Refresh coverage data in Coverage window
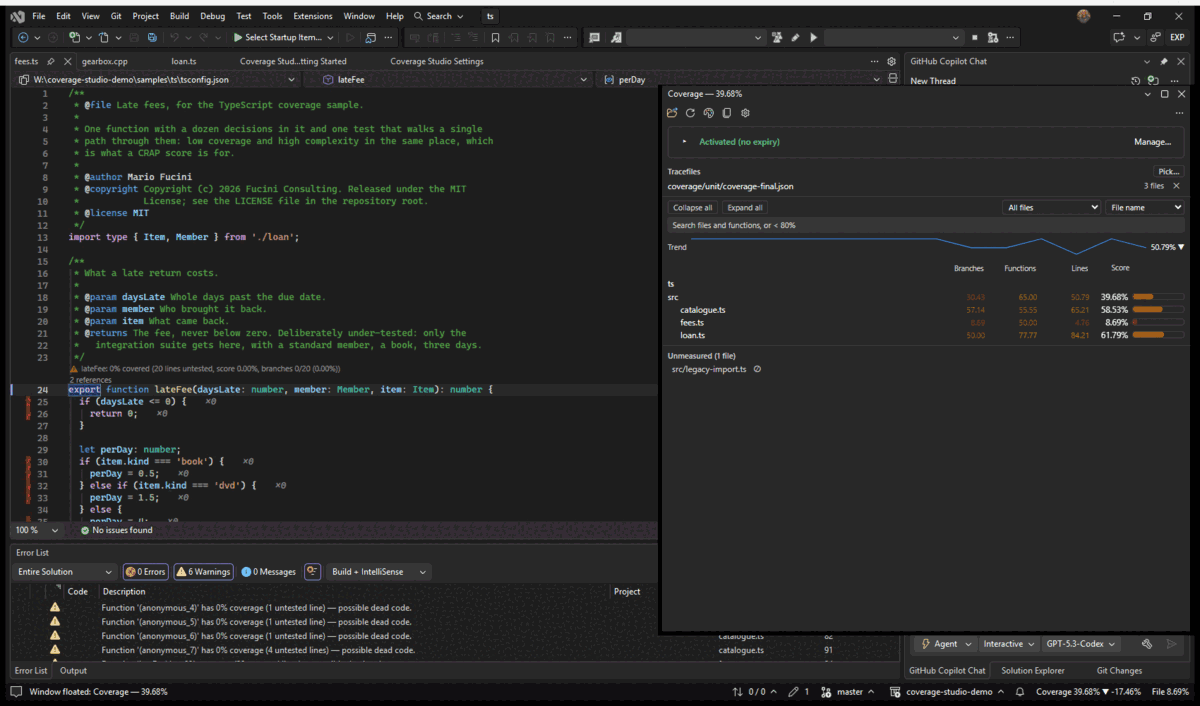 tap(690, 113)
